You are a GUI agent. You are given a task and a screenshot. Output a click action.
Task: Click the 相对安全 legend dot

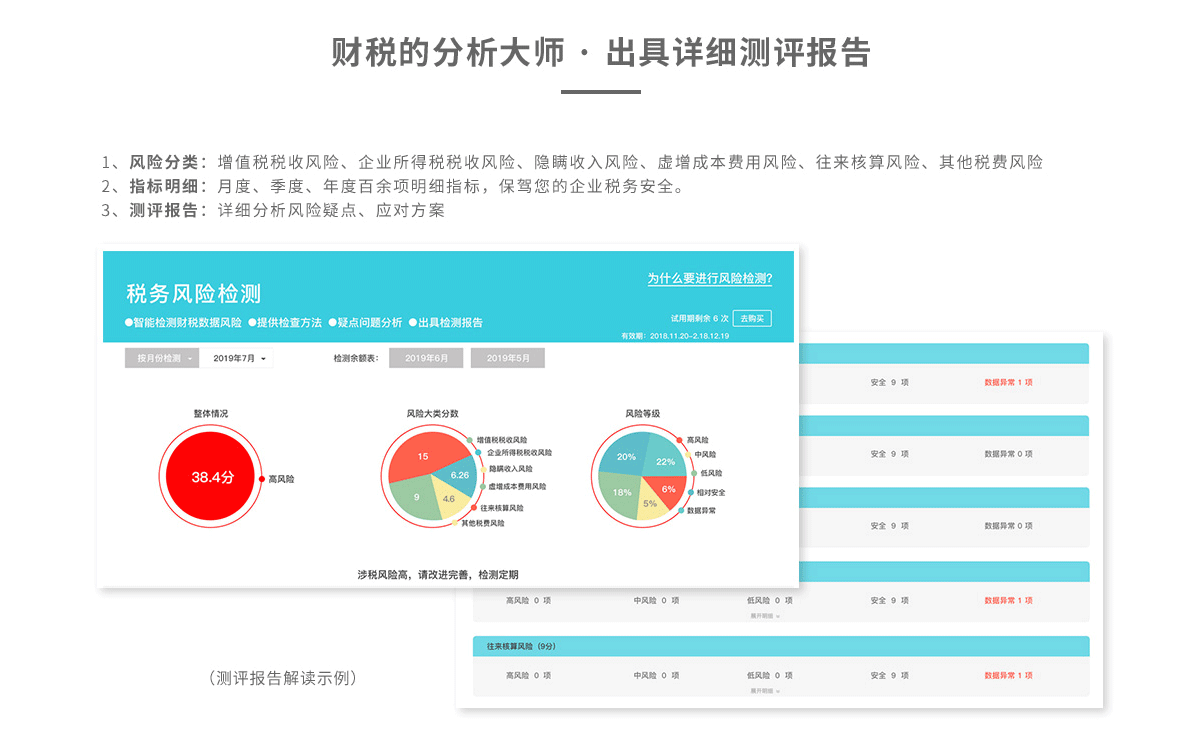[x=690, y=492]
